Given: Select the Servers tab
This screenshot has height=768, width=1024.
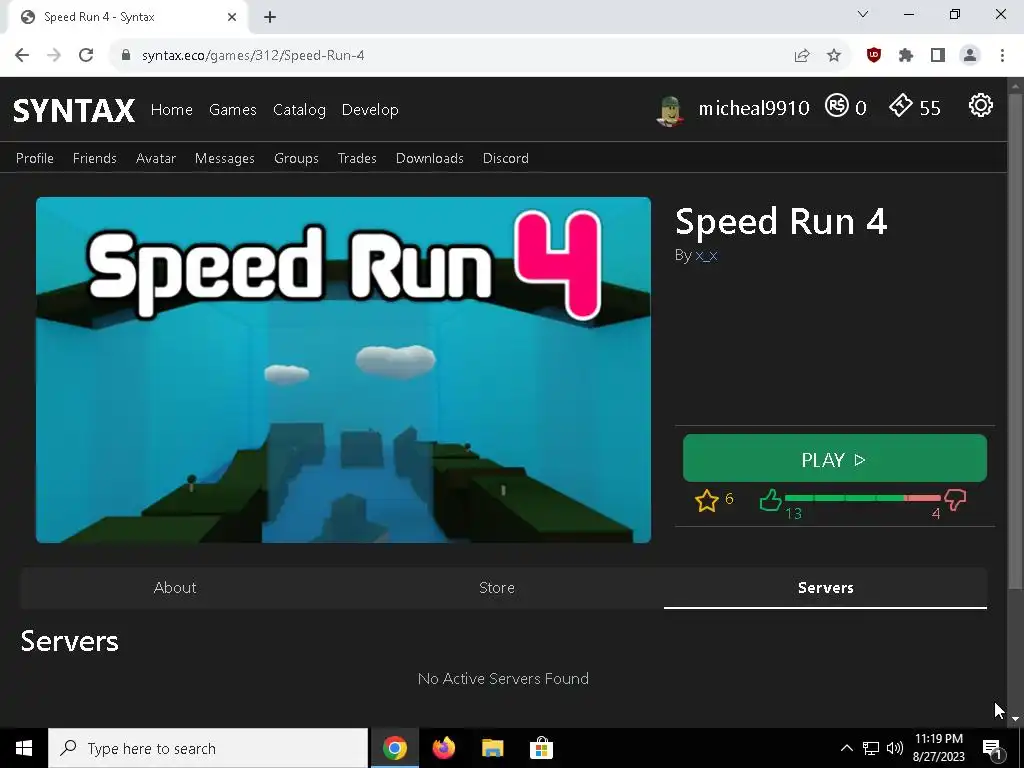Looking at the screenshot, I should 825,588.
